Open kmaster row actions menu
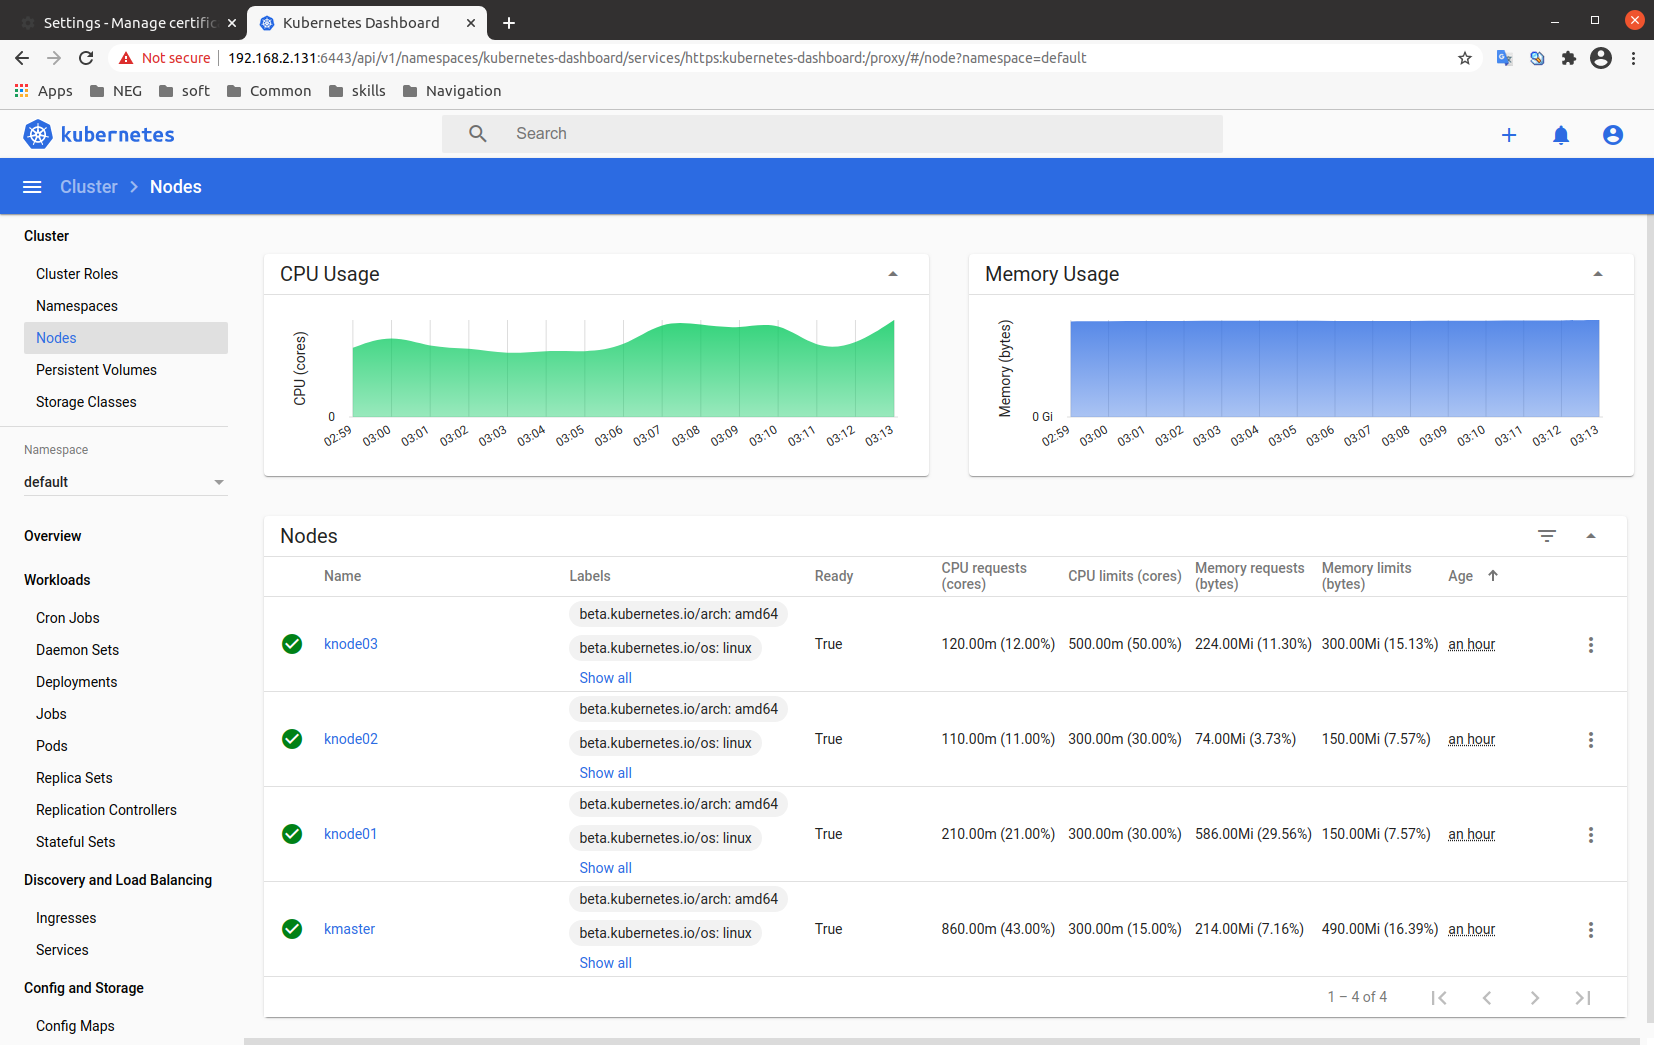 1591,930
